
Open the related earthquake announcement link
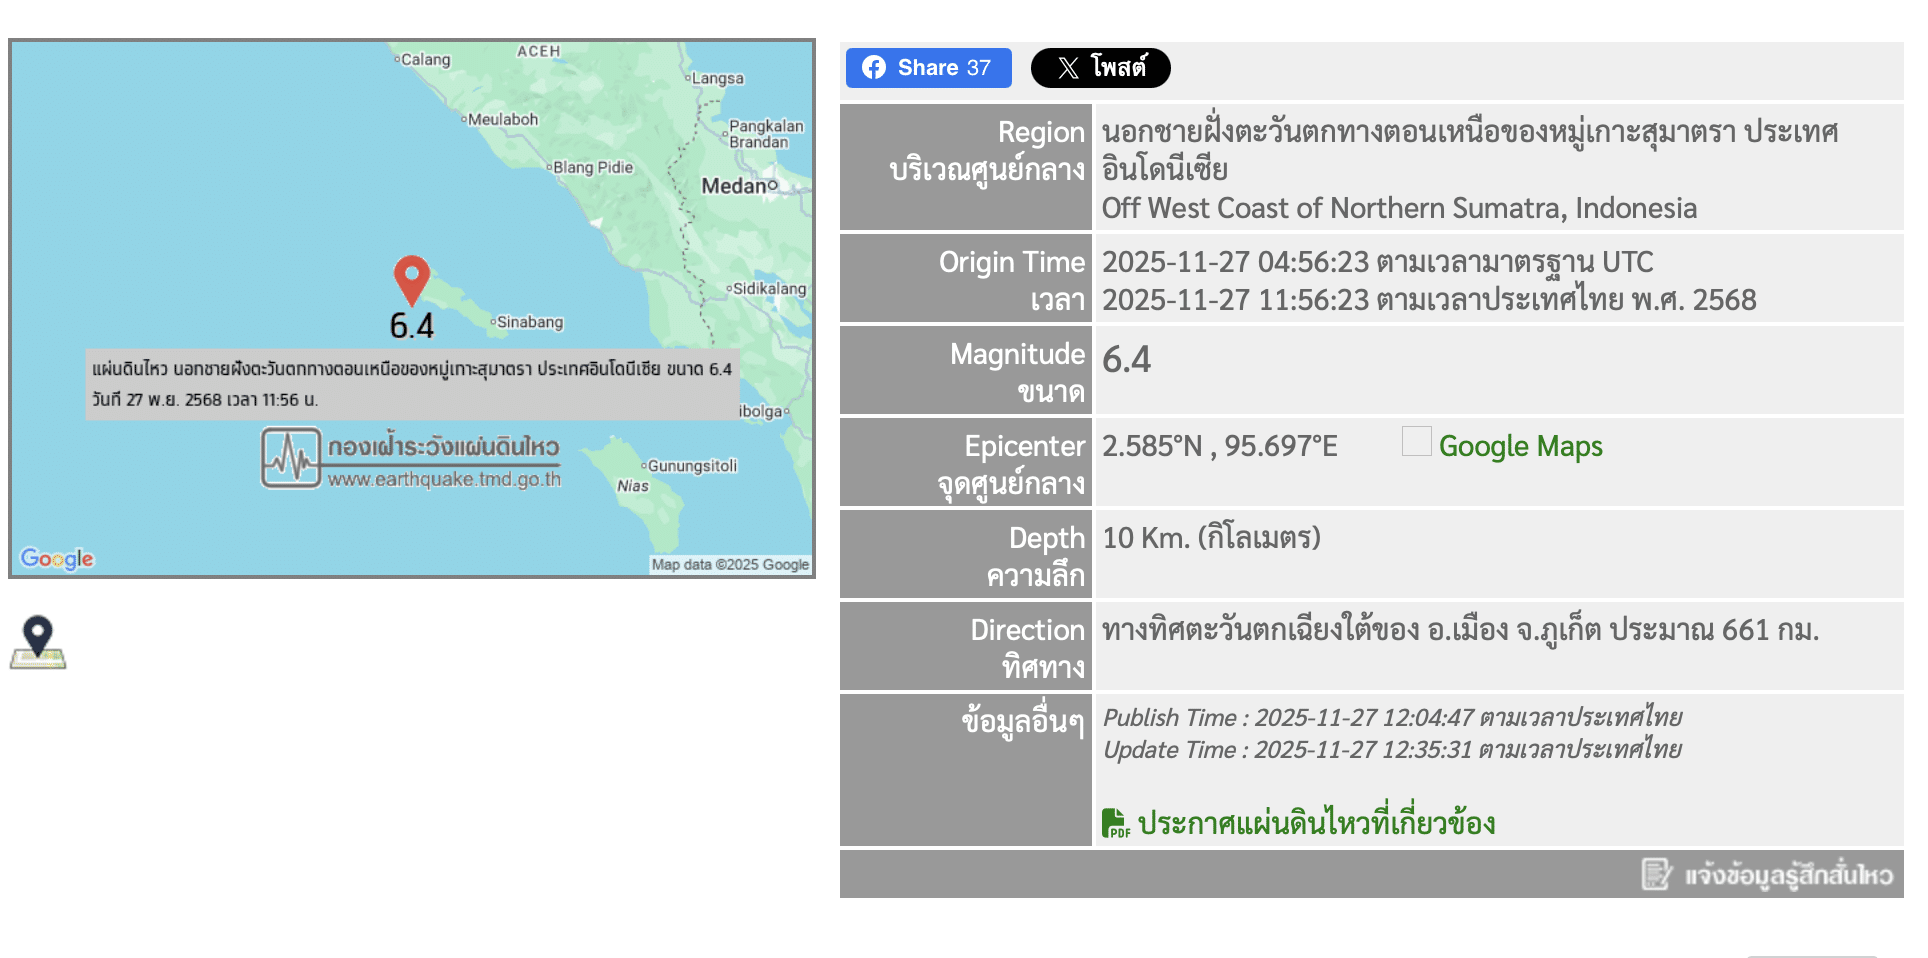click(x=1316, y=823)
